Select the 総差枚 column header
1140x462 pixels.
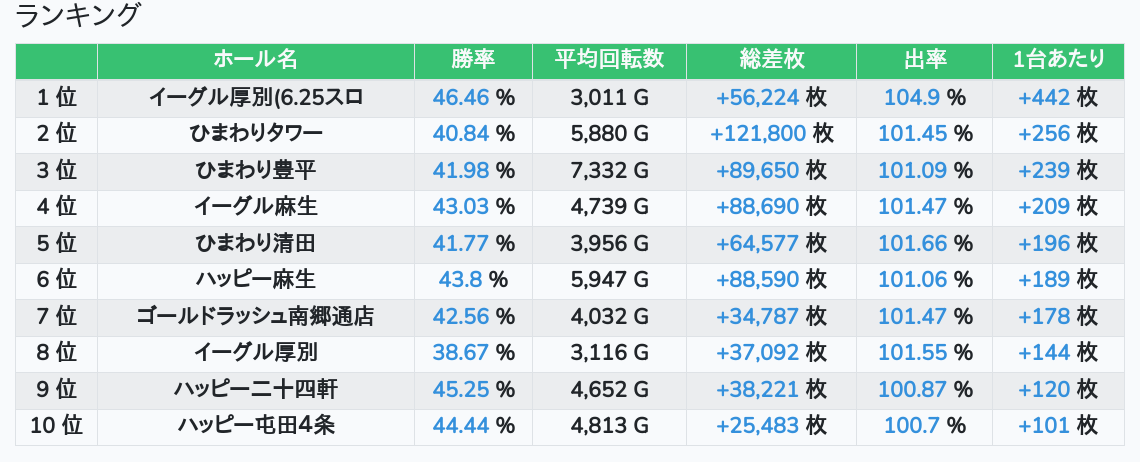tap(771, 60)
